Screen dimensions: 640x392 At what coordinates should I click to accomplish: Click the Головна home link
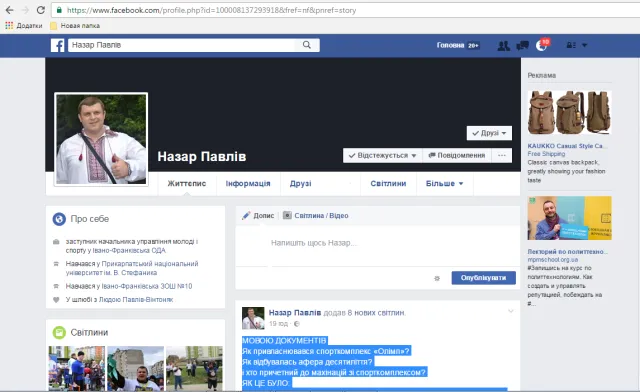[450, 45]
